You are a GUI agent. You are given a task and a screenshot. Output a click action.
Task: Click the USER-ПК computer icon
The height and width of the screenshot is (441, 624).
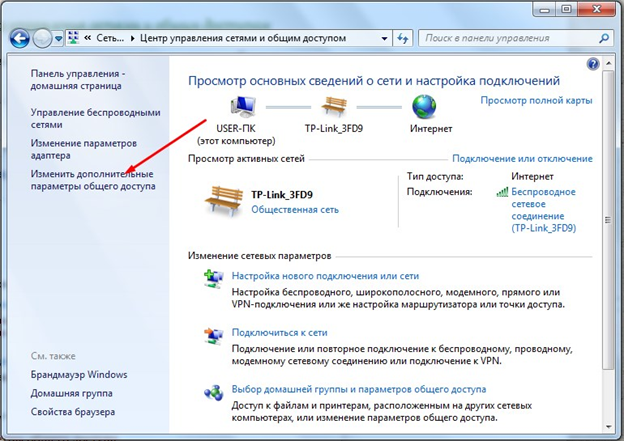coord(243,106)
